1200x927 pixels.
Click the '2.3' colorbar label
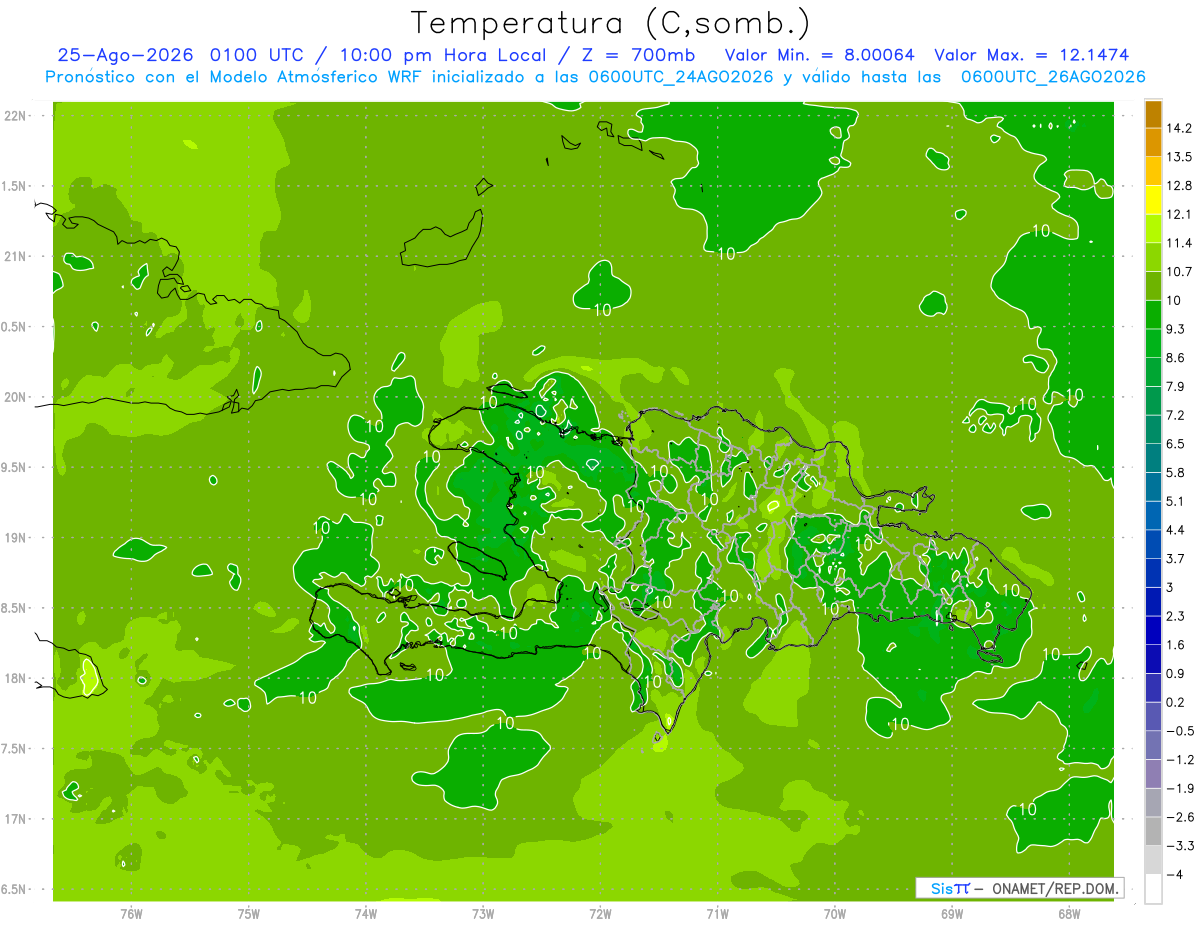click(1176, 616)
